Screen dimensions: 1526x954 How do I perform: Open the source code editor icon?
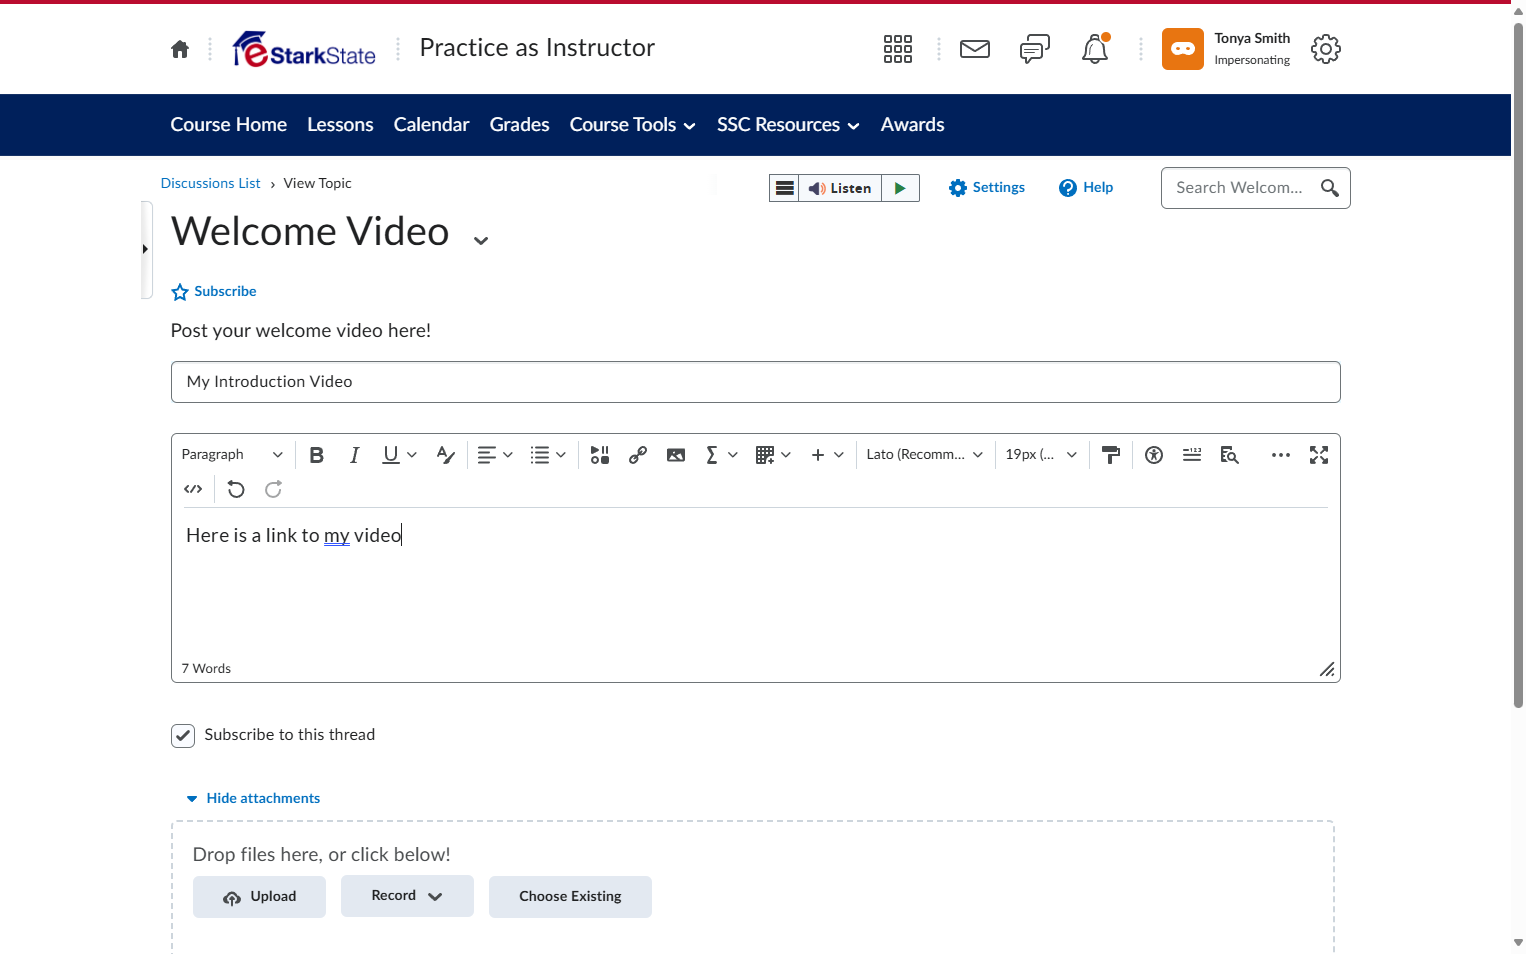(193, 489)
